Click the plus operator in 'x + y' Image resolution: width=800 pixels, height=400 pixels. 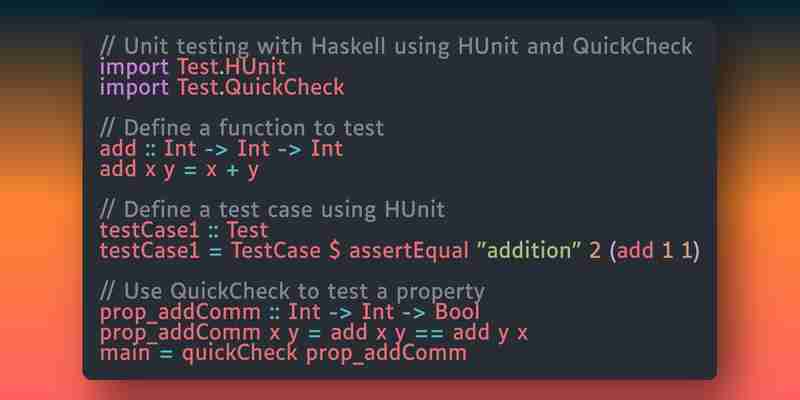232,170
